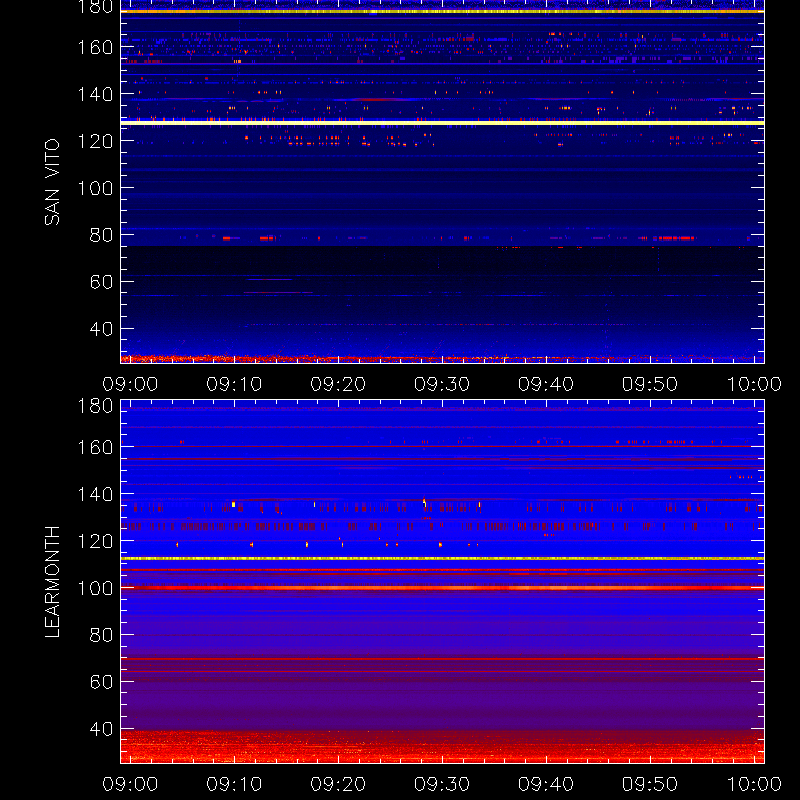This screenshot has height=800, width=800.
Task: Pick the 60 frequency tick of San Vito
Action: pyautogui.click(x=102, y=282)
